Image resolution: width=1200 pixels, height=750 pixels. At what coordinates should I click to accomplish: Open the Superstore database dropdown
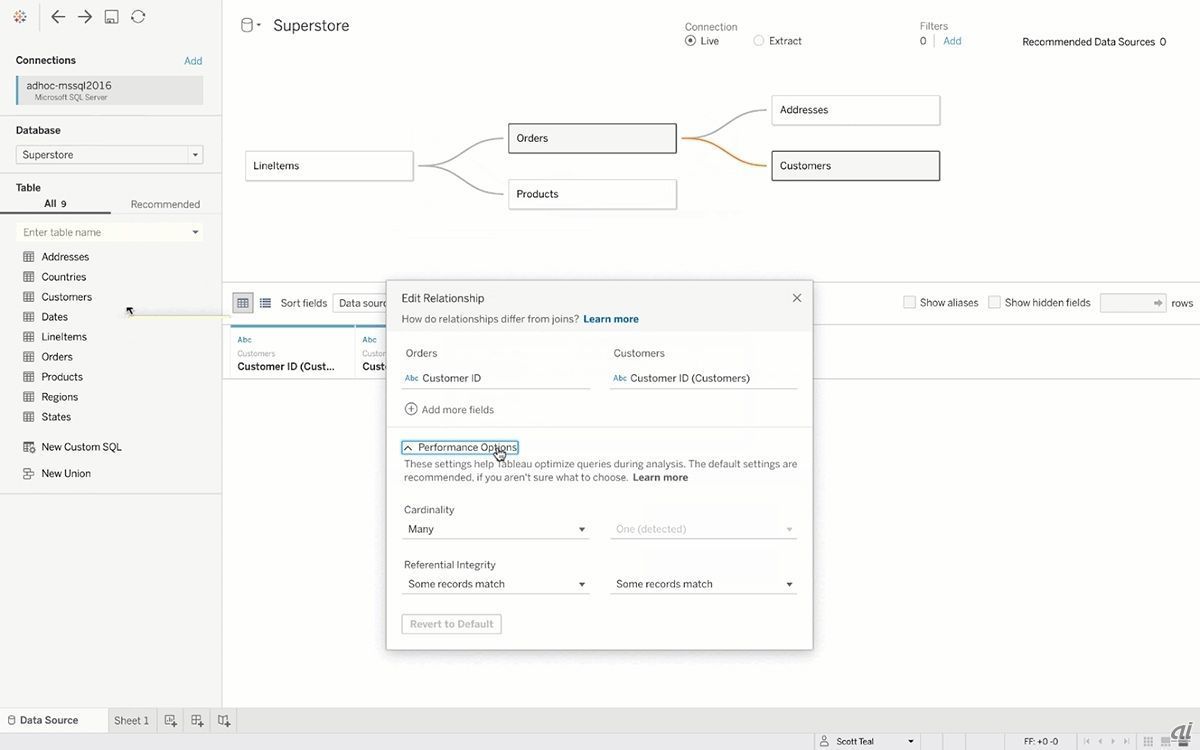pos(195,155)
